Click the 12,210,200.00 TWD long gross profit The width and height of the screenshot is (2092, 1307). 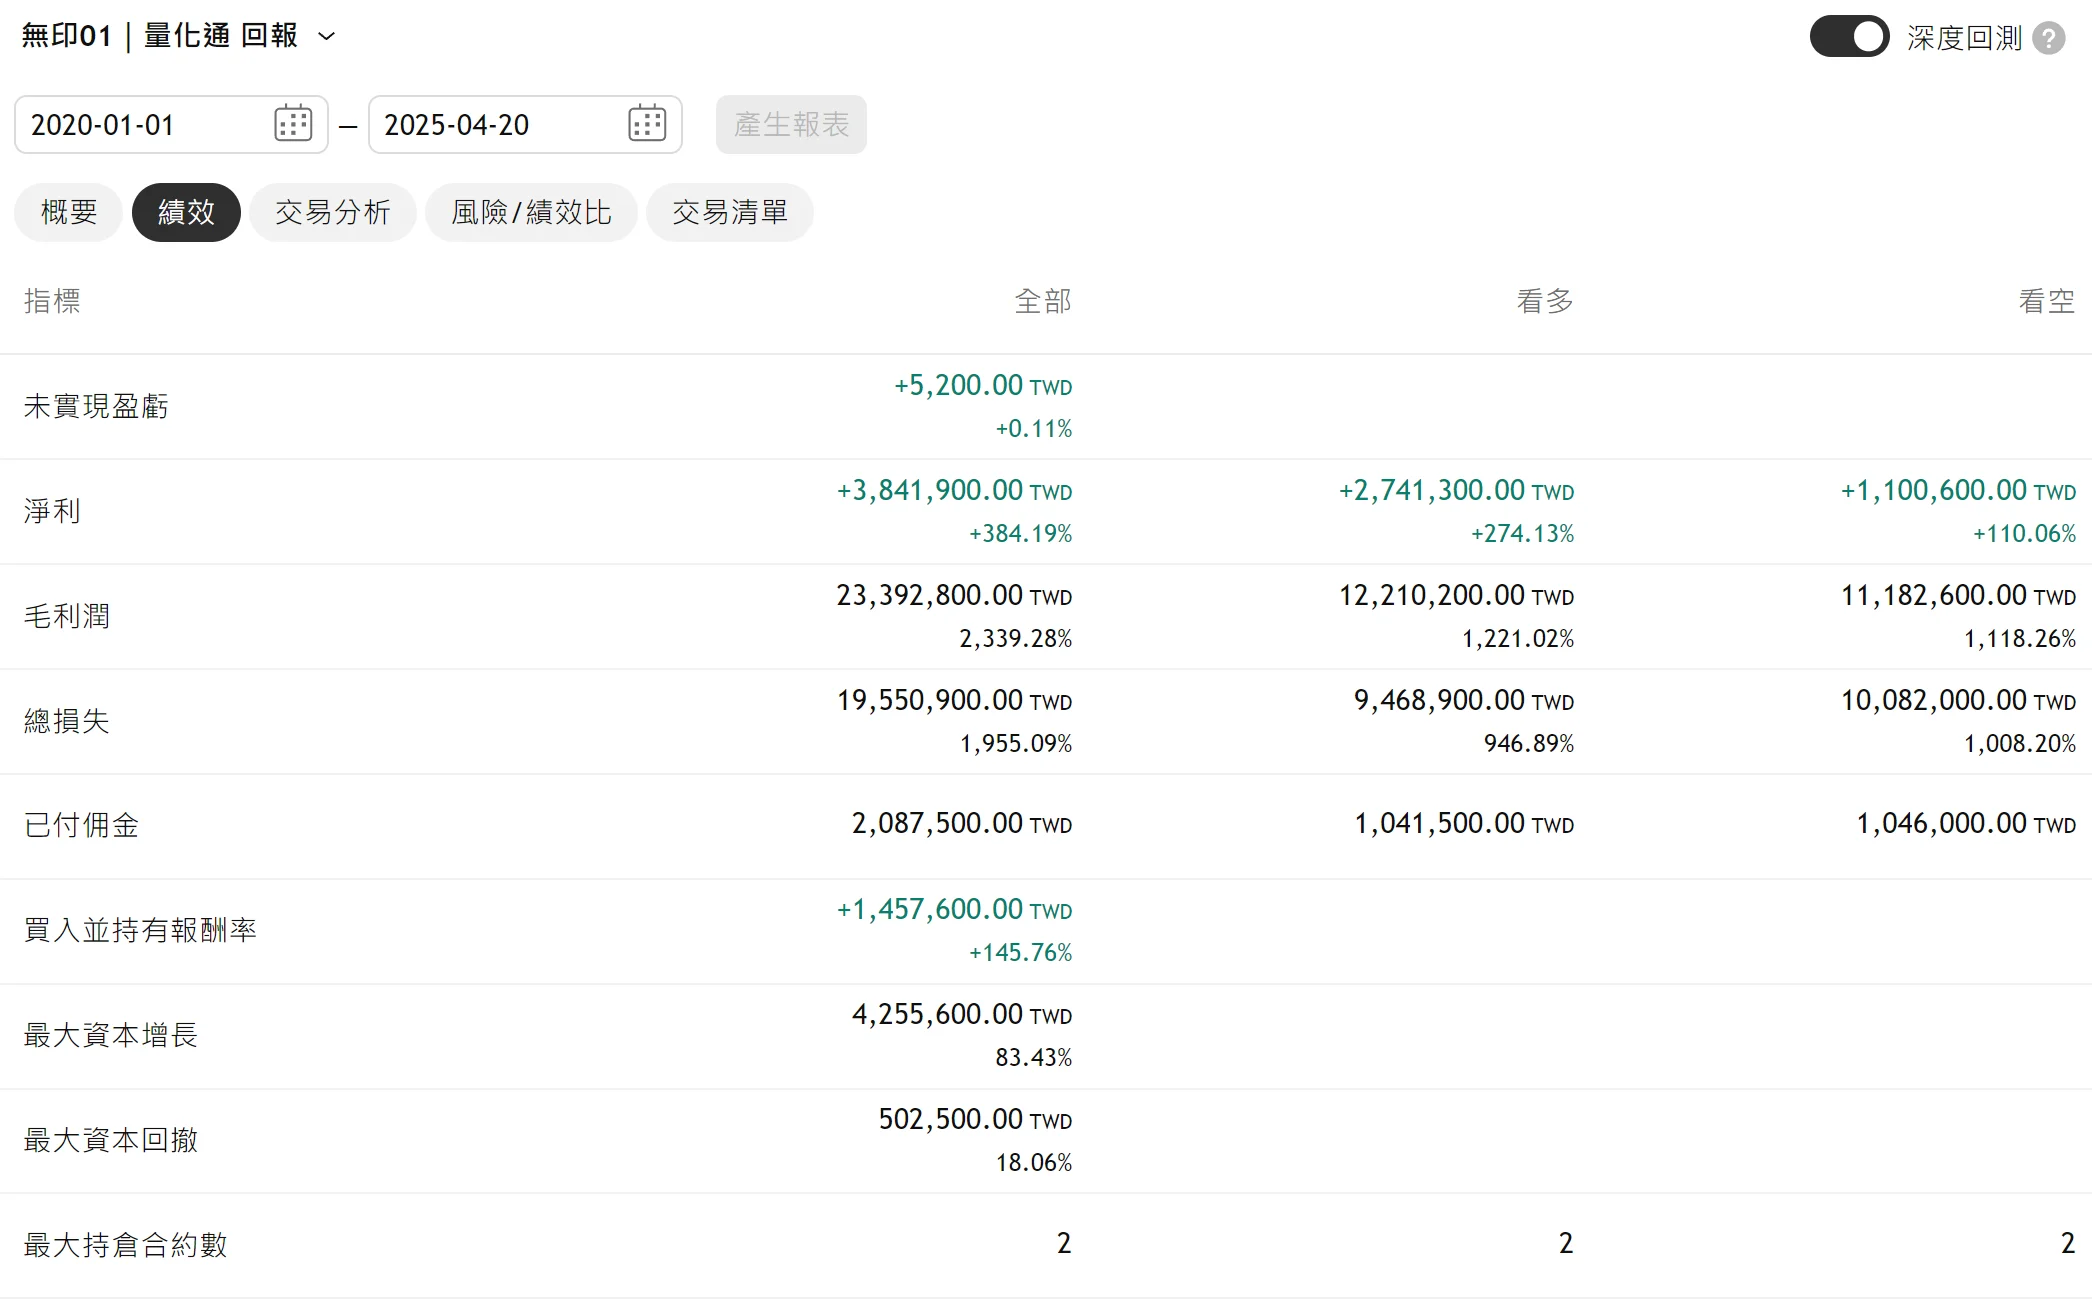[1456, 595]
